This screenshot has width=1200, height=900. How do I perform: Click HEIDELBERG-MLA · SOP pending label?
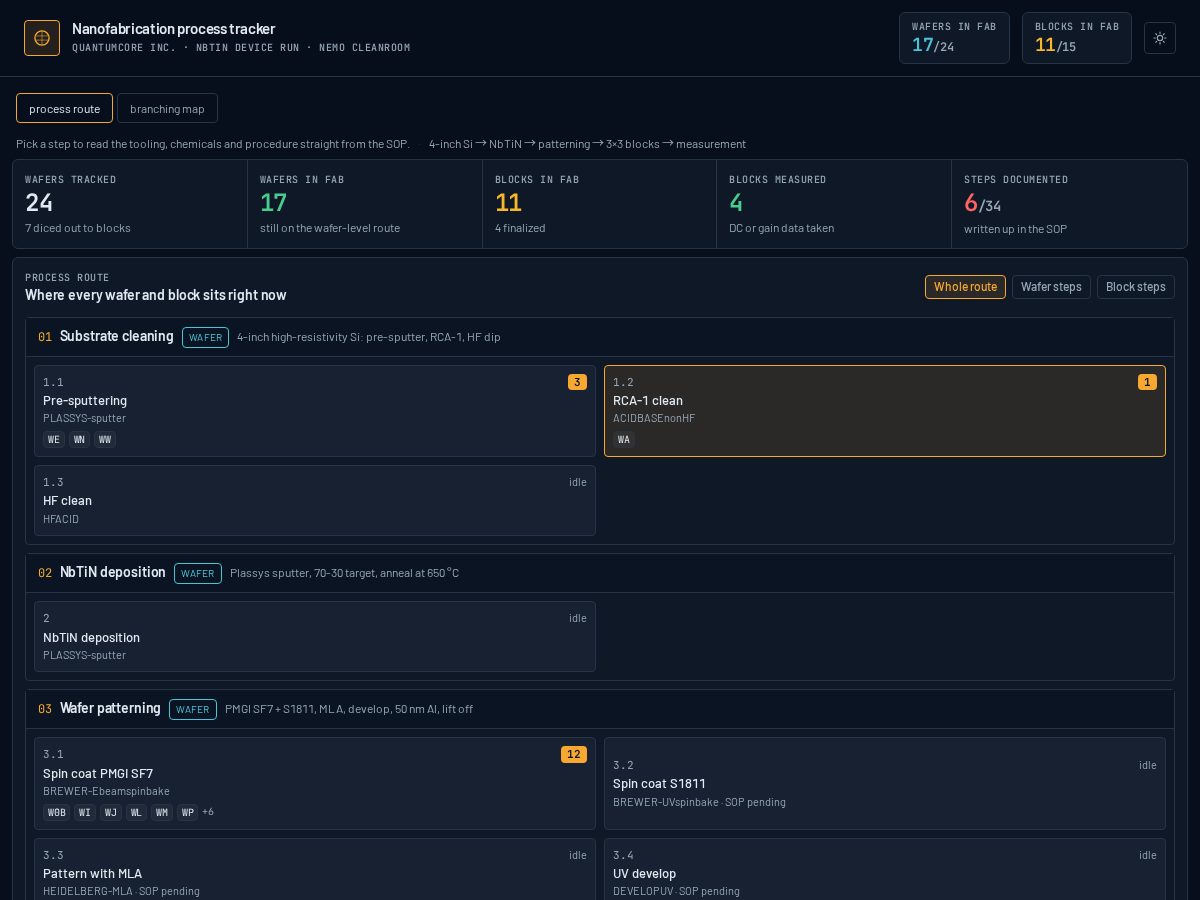[121, 891]
